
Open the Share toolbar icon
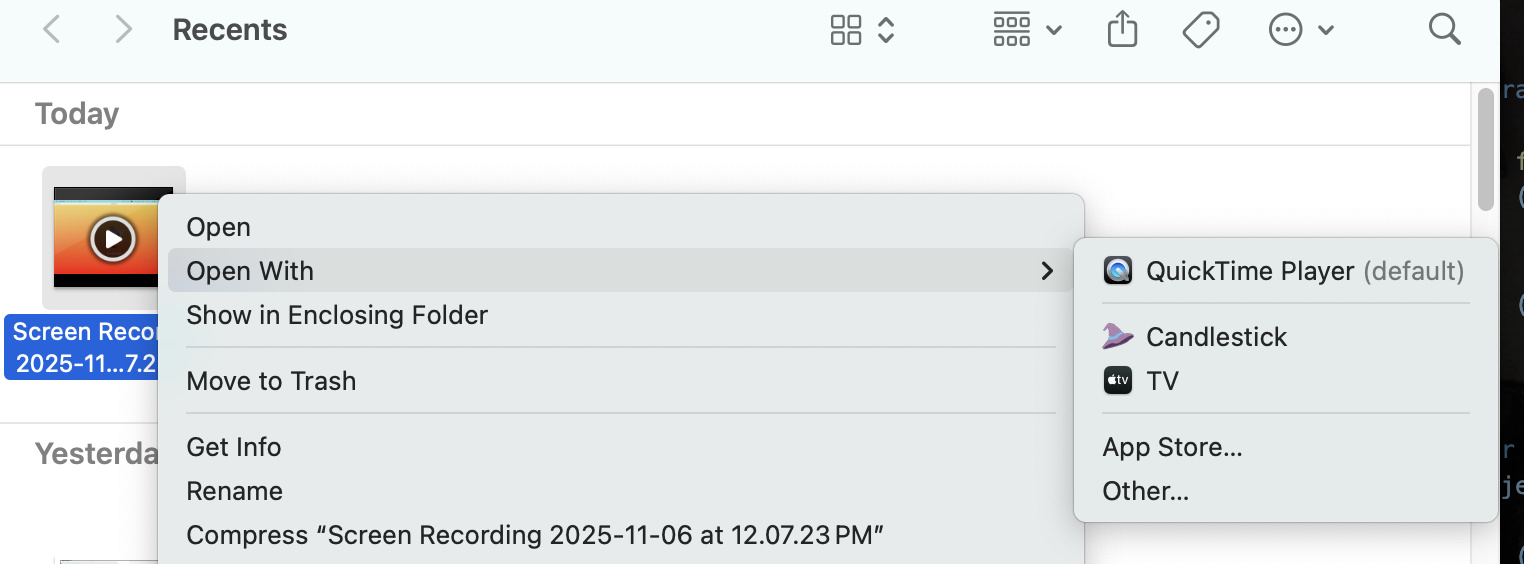tap(1123, 30)
